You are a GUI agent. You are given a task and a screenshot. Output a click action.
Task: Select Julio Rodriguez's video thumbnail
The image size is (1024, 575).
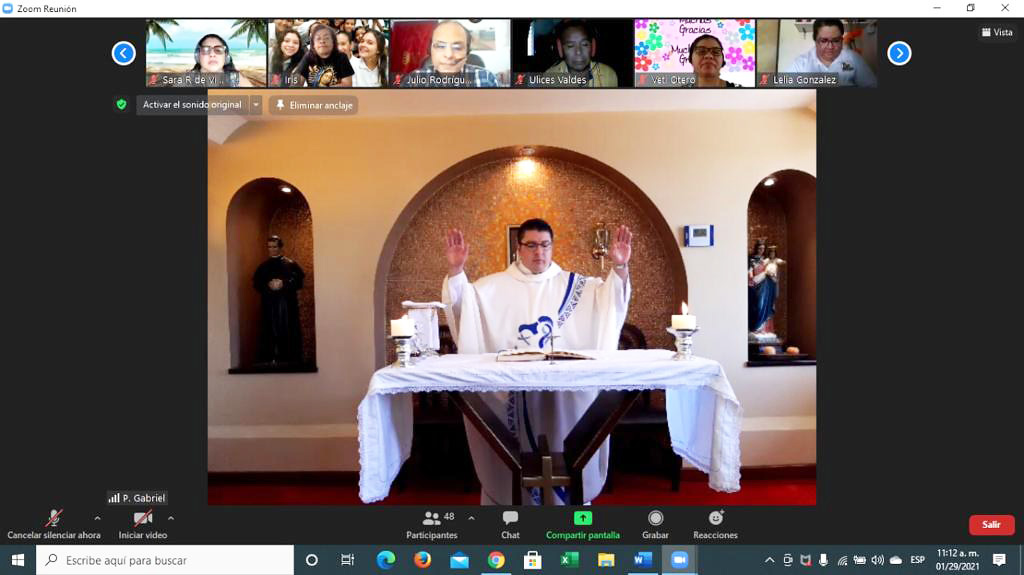tap(449, 53)
